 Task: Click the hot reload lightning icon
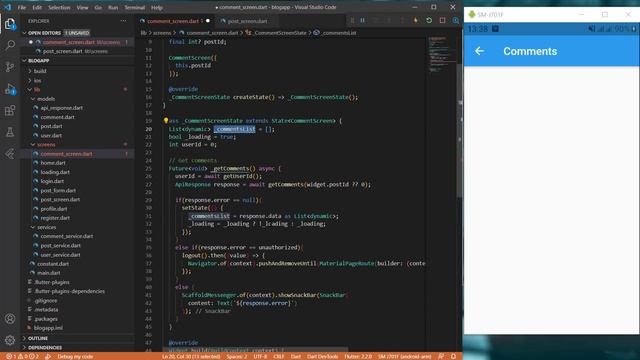pos(416,20)
